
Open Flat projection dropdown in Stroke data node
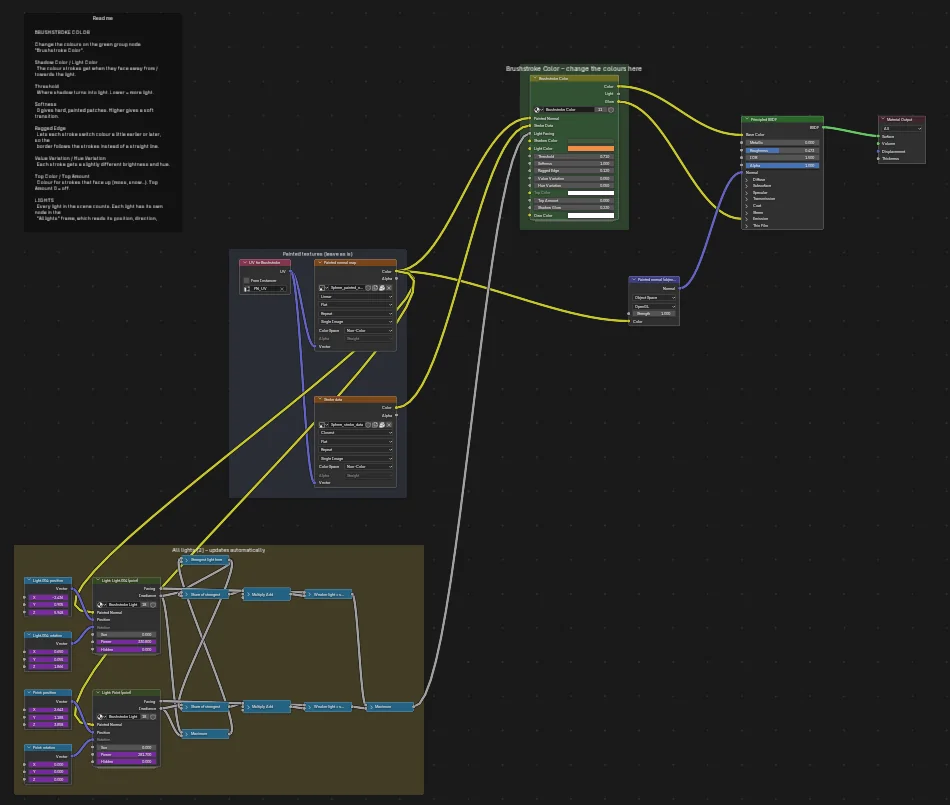356,442
